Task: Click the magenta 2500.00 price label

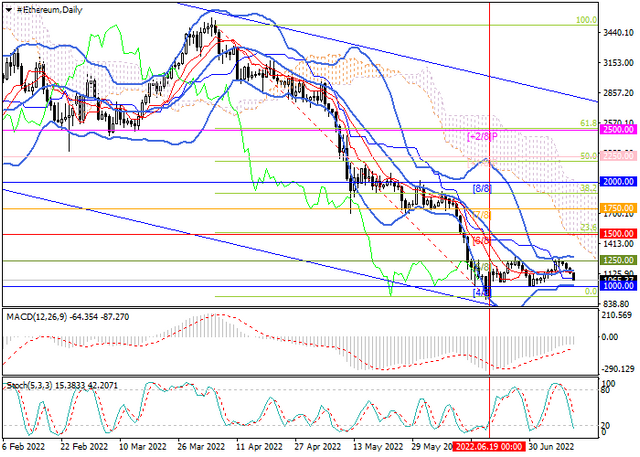Action: (x=619, y=130)
